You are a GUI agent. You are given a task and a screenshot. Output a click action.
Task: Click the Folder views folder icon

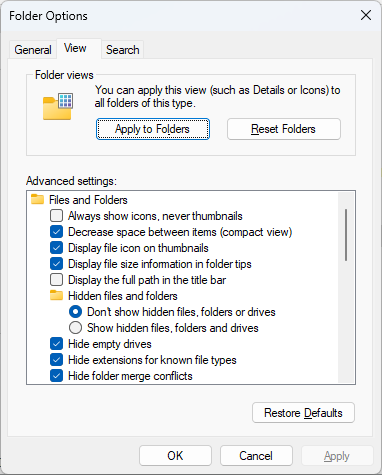point(58,106)
